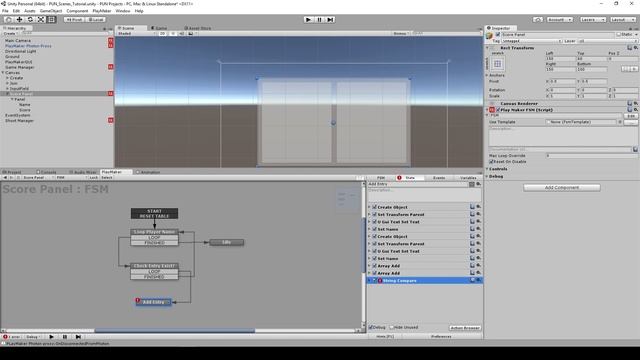Play the FSM from PlayMaker bottom toolbar
The image size is (640, 360).
tap(51, 337)
